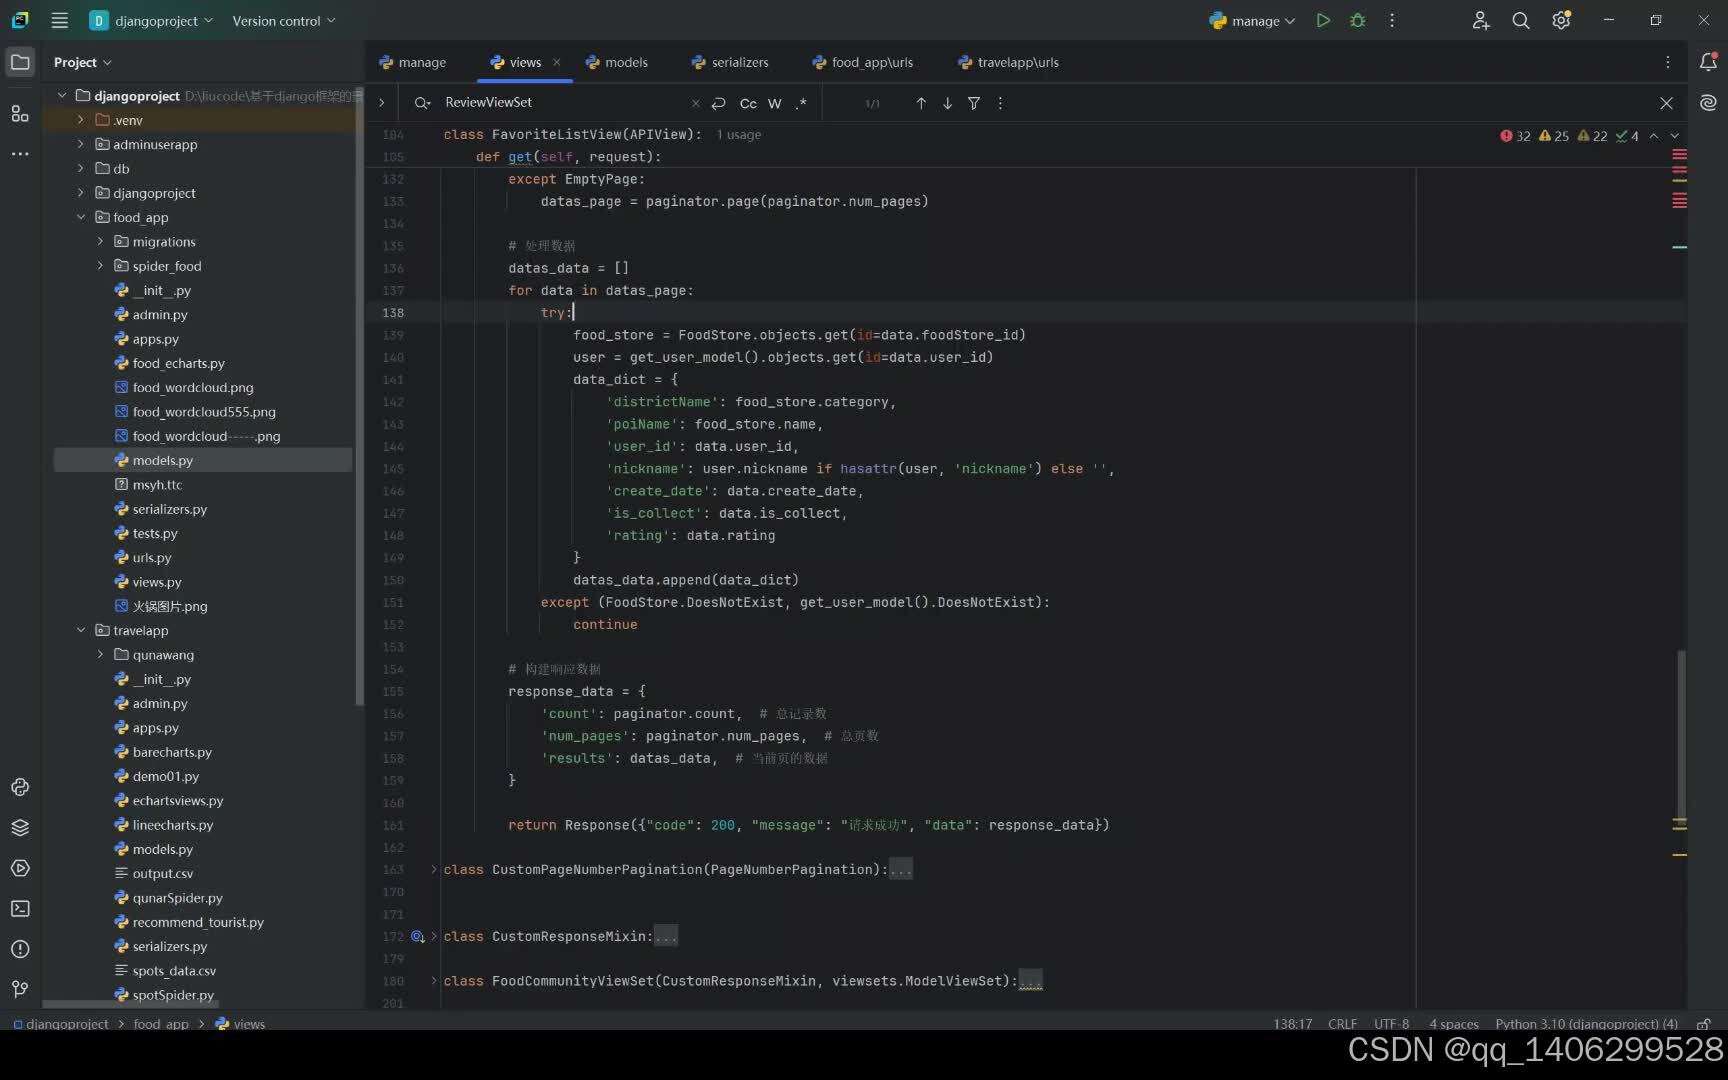Open the search history magnifier
Screen dimensions: 1728x1080
click(423, 103)
